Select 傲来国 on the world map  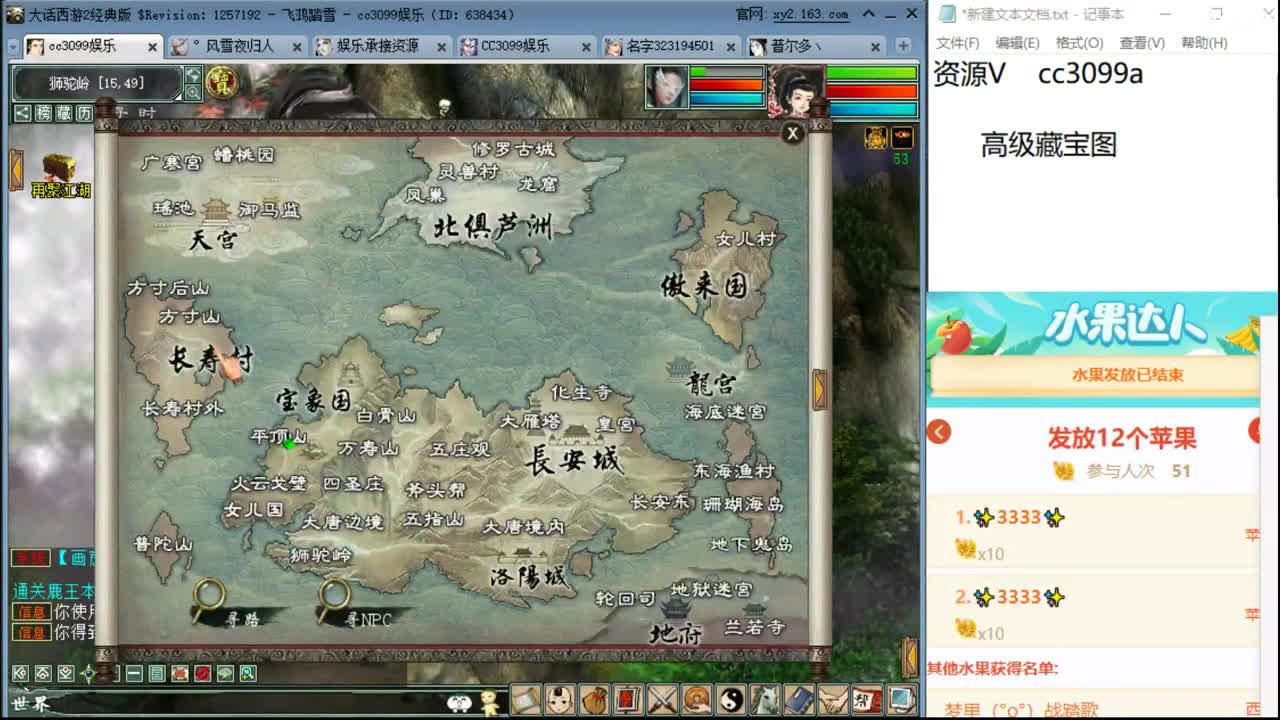[704, 286]
